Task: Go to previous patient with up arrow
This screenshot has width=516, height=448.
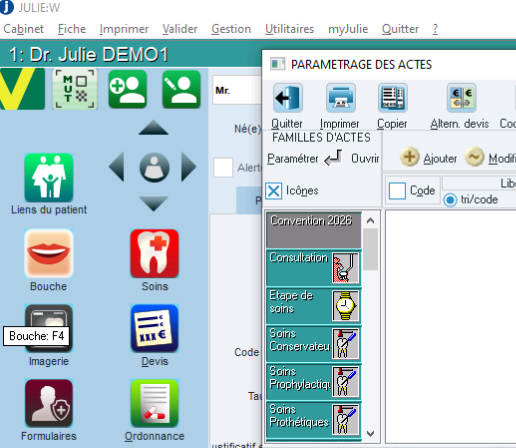Action: coord(153,127)
